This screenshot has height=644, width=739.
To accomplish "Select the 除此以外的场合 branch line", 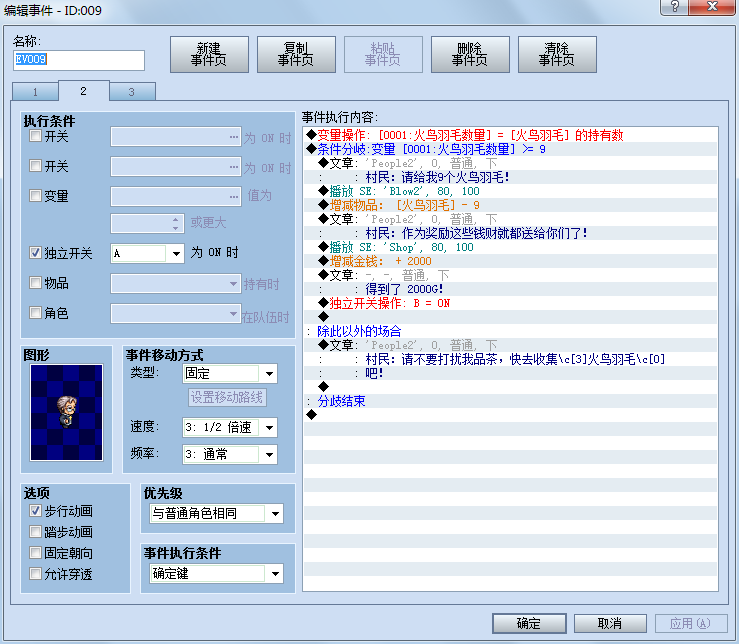I will (511, 331).
